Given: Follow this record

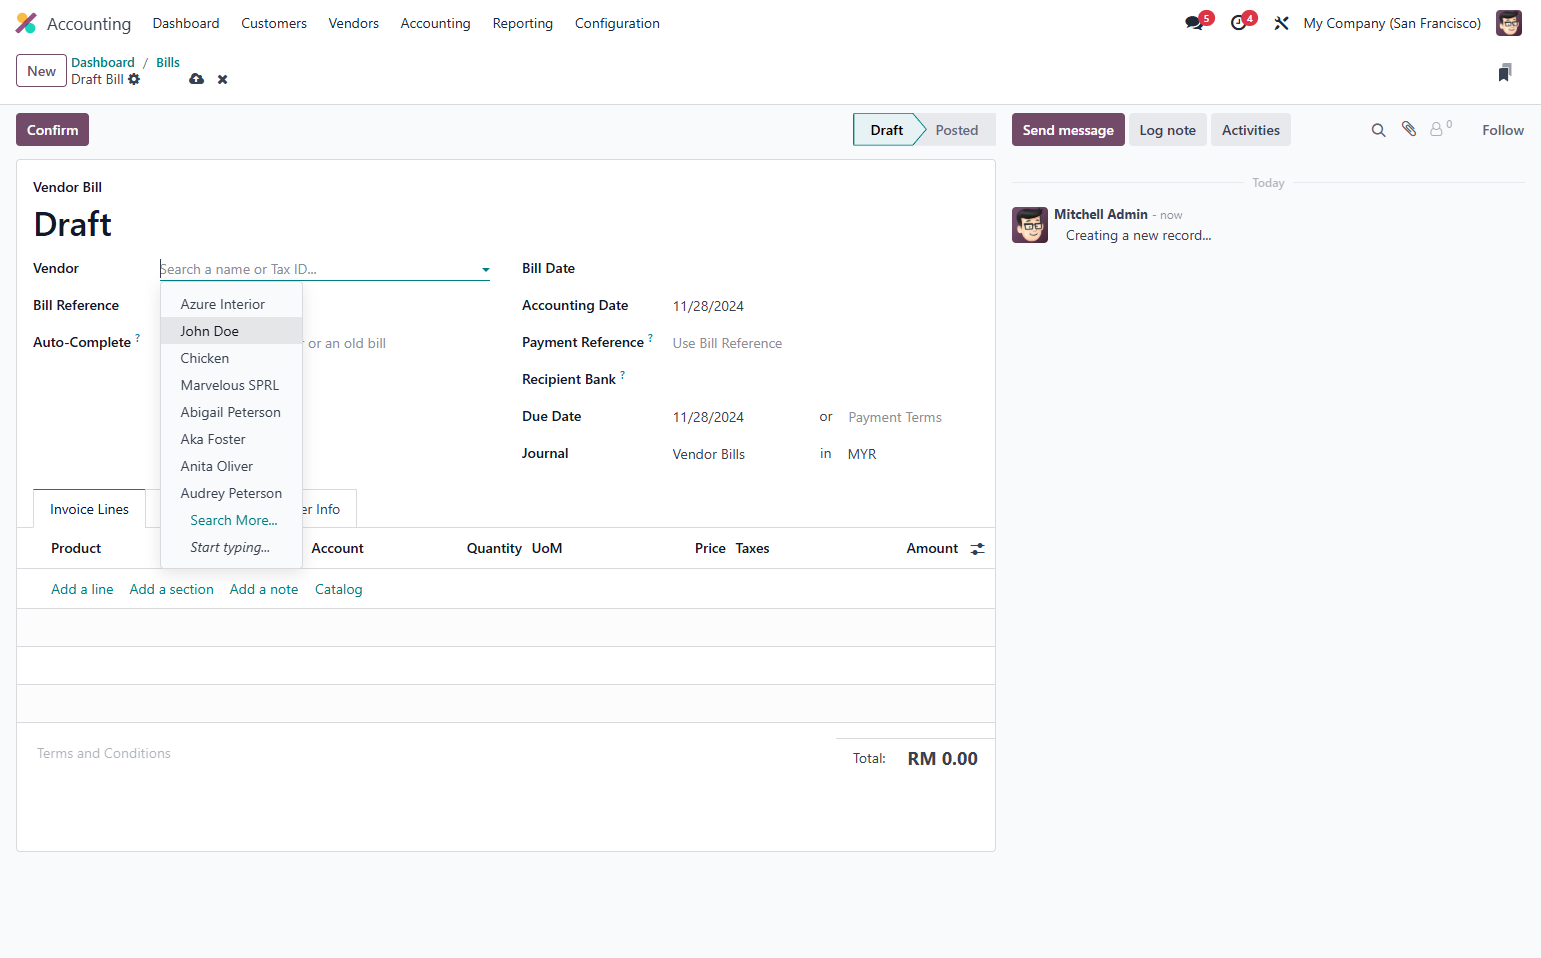Looking at the screenshot, I should [x=1502, y=130].
